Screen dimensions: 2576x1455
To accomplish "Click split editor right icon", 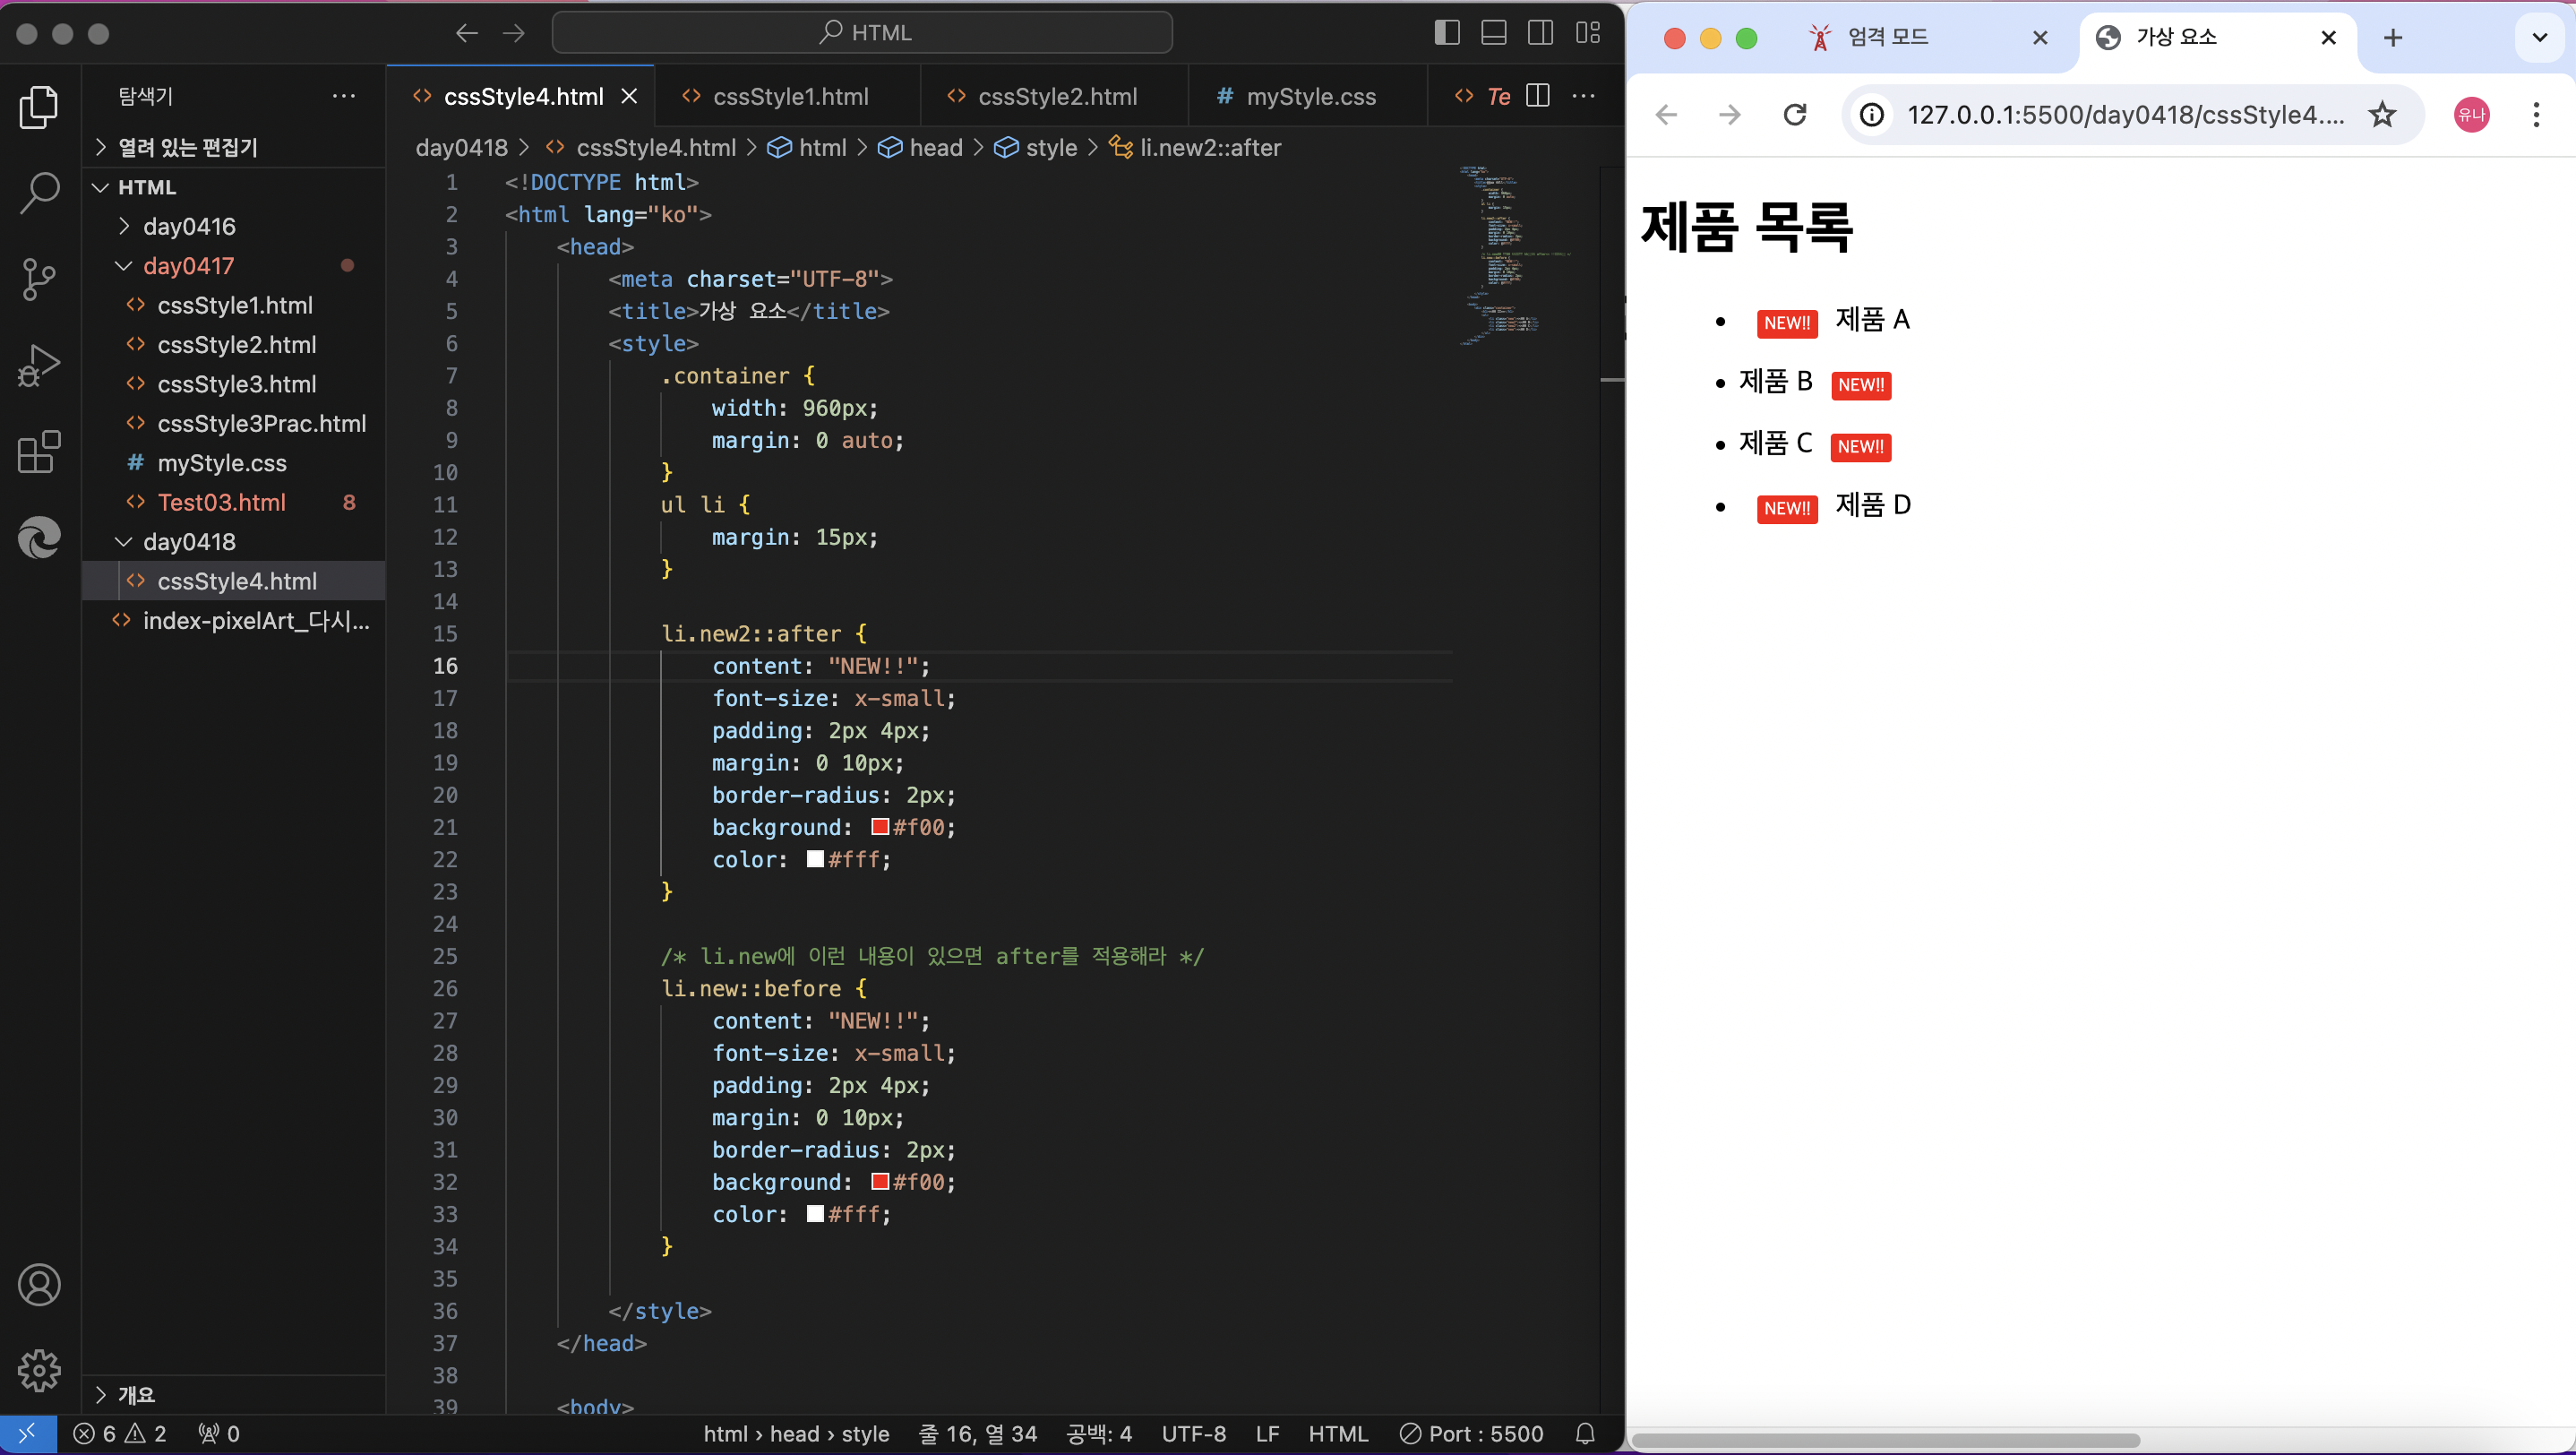I will 1538,96.
